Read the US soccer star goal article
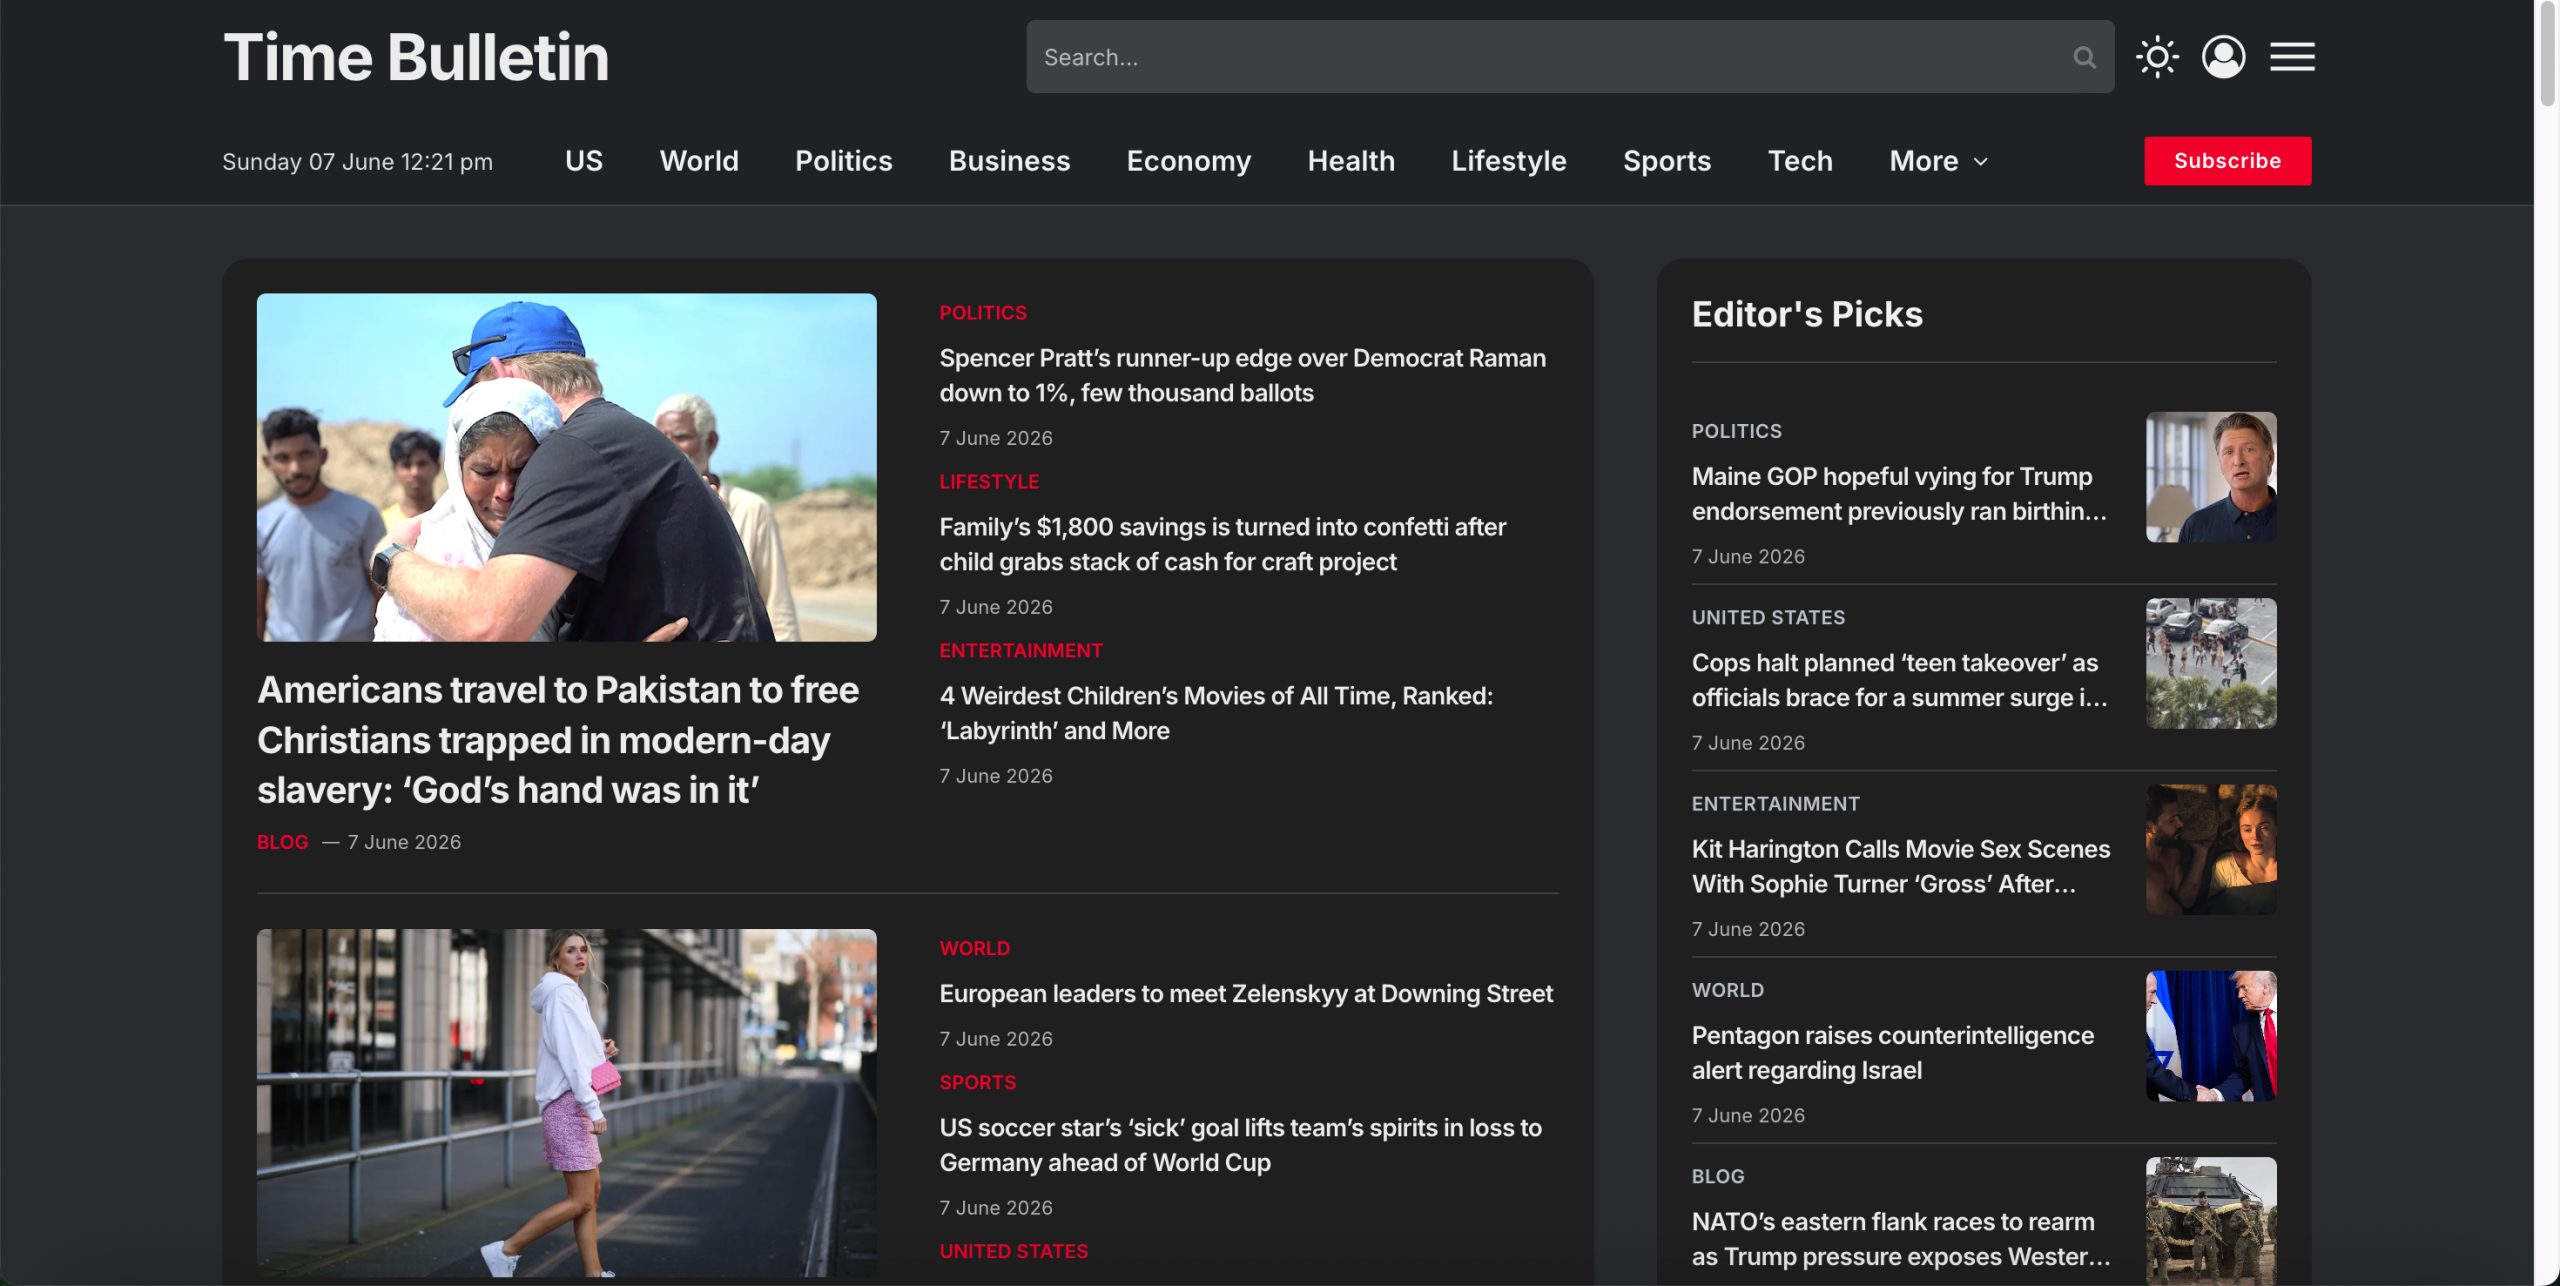Image resolution: width=2560 pixels, height=1286 pixels. 1241,1145
